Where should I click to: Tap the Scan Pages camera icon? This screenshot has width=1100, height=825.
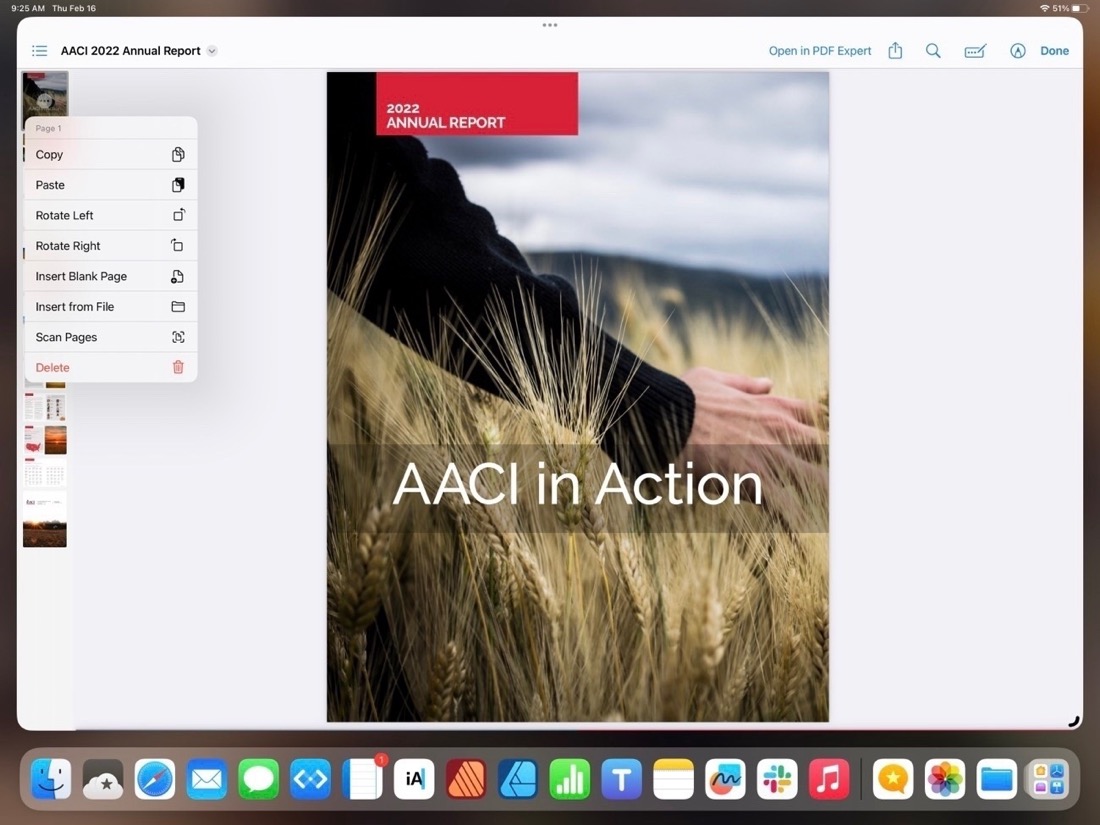(x=178, y=337)
